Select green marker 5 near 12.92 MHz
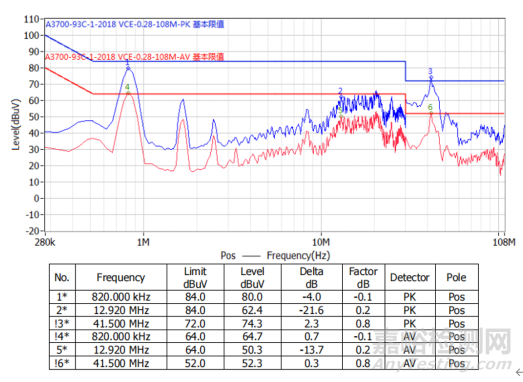Image resolution: width=523 pixels, height=382 pixels. [x=341, y=116]
